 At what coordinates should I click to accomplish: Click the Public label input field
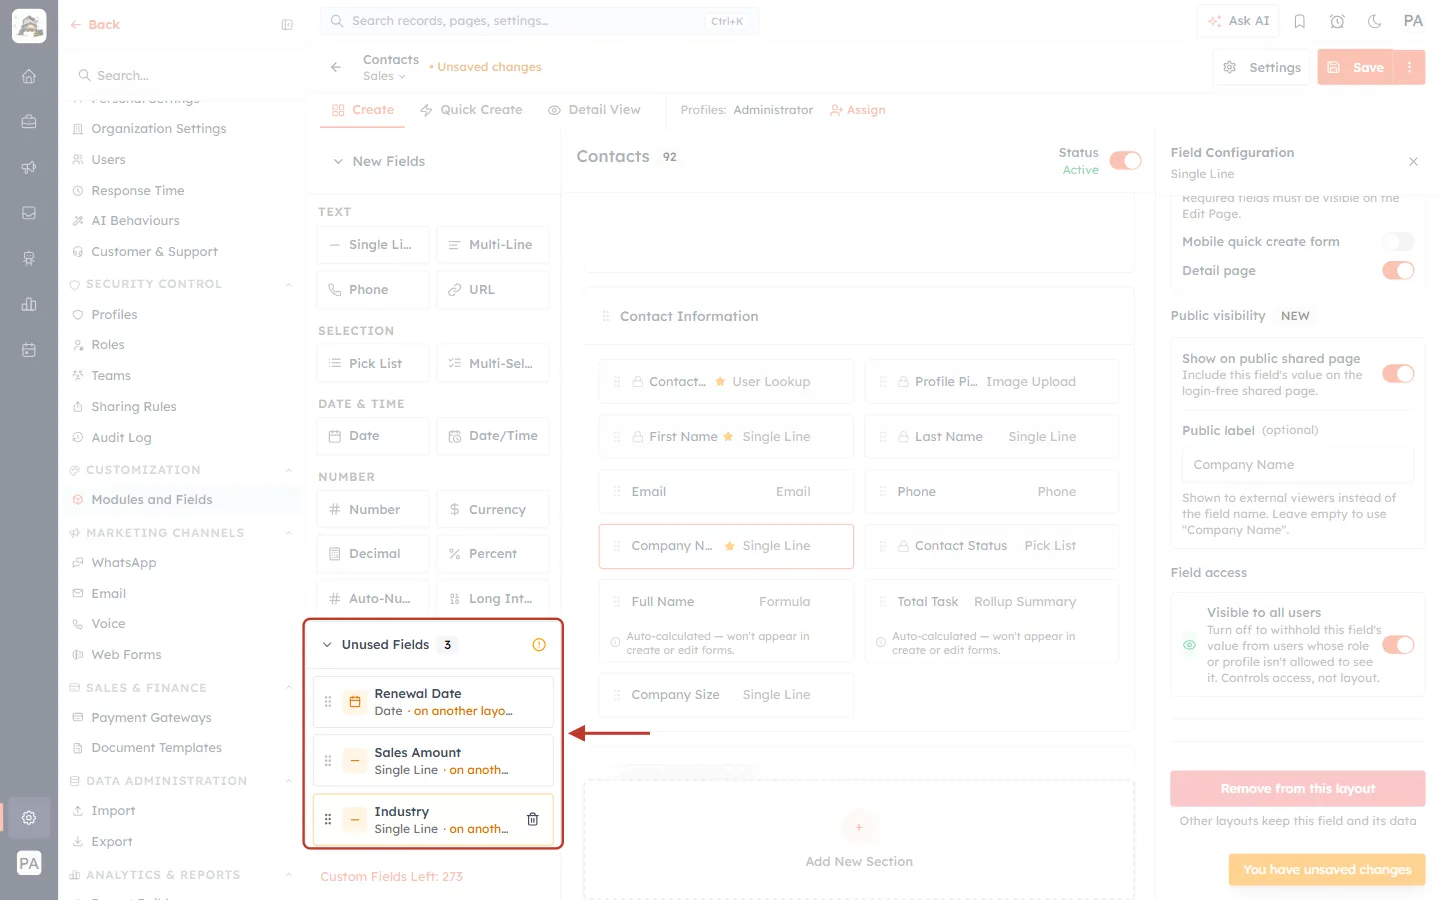coord(1298,465)
